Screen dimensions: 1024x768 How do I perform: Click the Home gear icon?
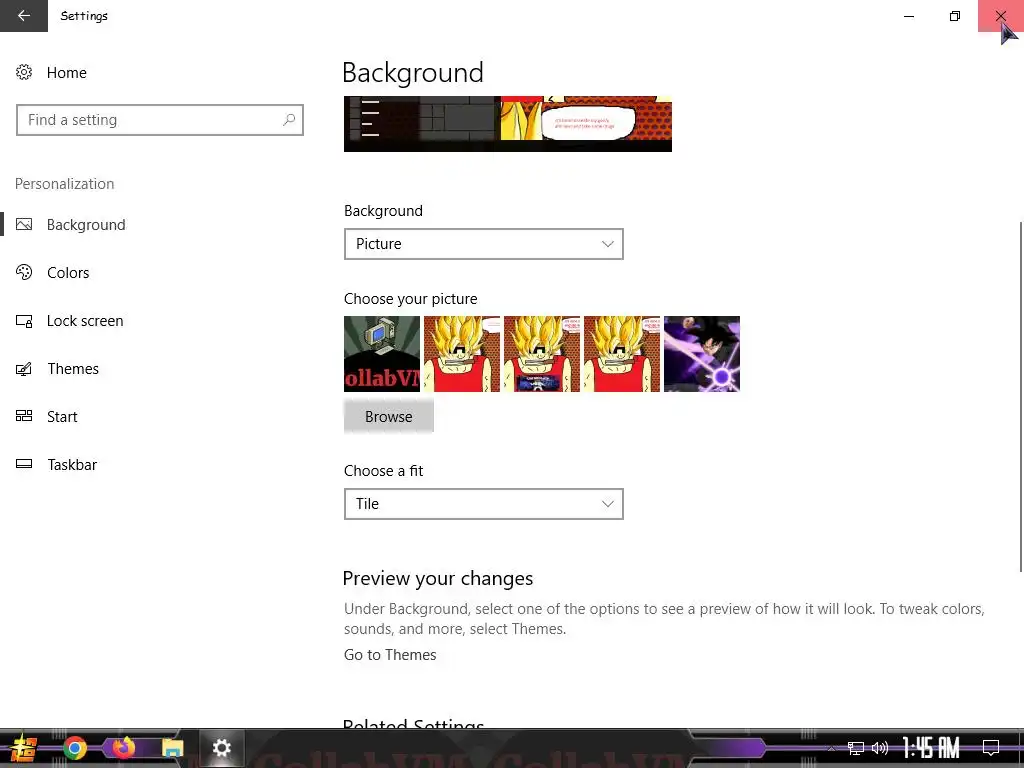(x=24, y=72)
